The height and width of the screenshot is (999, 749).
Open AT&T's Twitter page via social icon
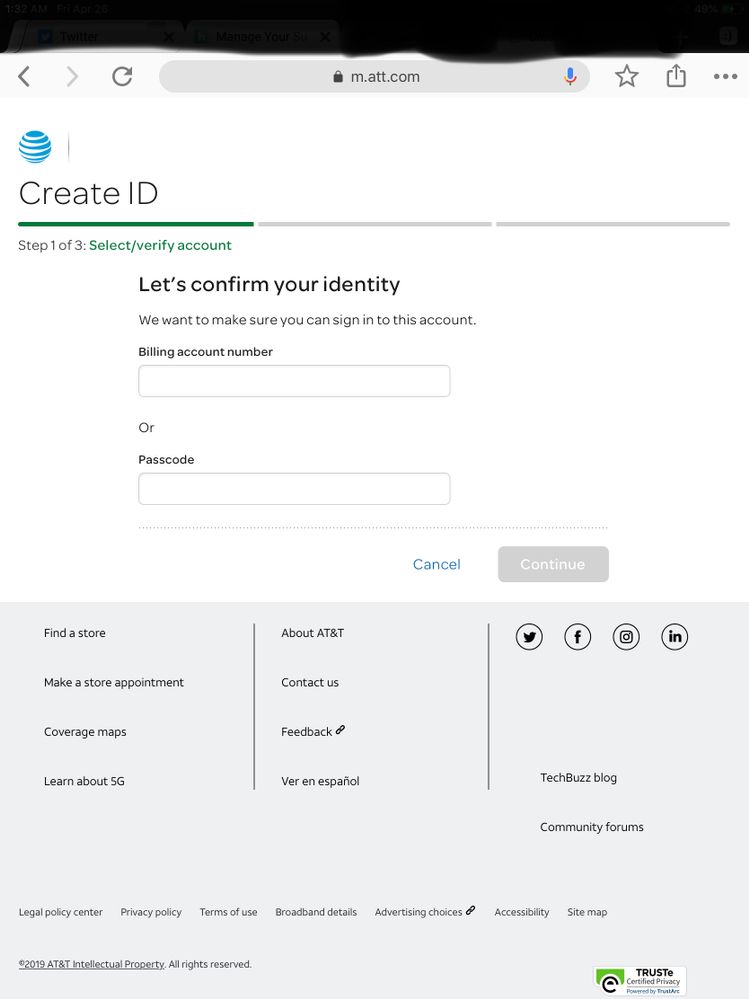[x=529, y=637]
